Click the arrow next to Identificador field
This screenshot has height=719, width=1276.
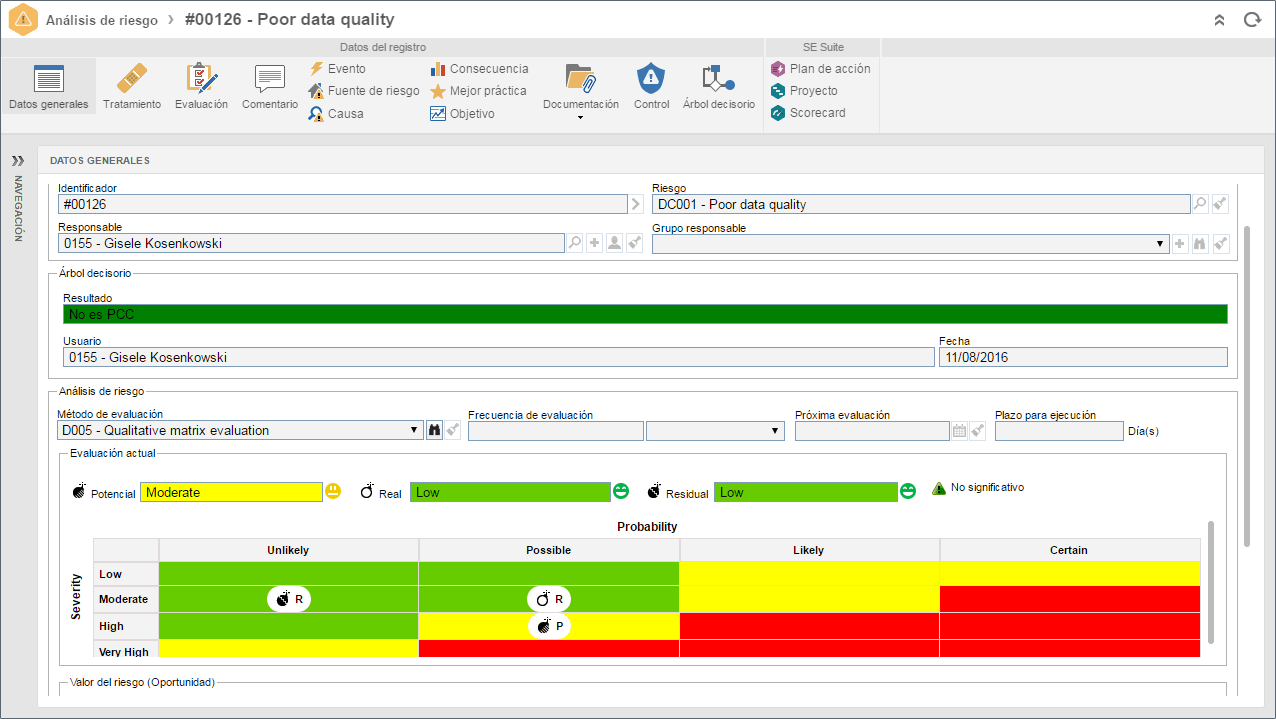tap(636, 204)
